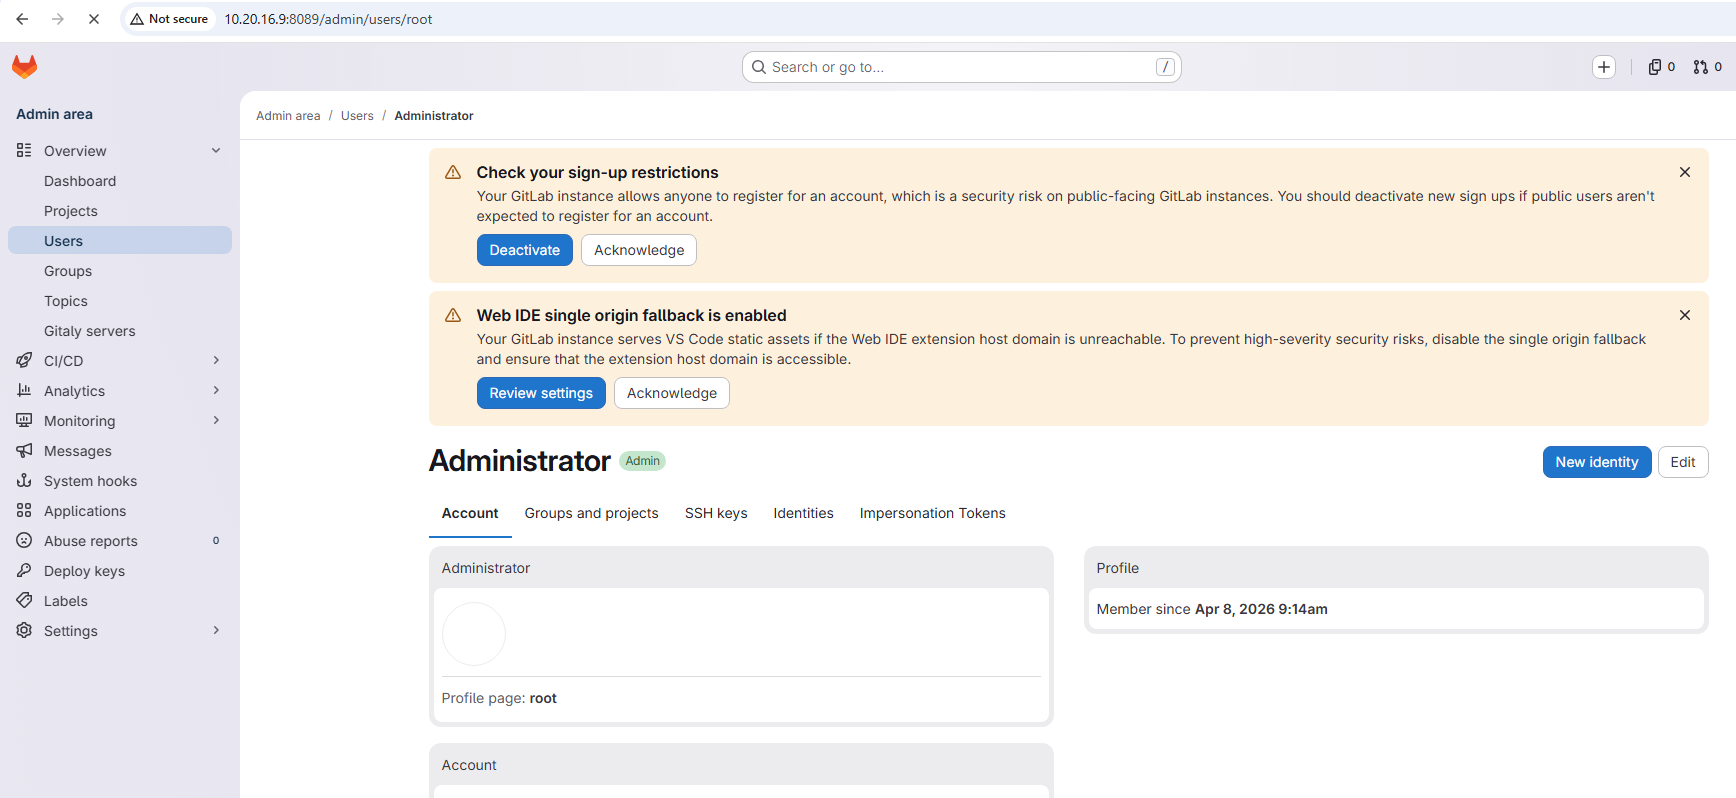
Task: Click the Administrator breadcrumb item
Action: click(434, 116)
